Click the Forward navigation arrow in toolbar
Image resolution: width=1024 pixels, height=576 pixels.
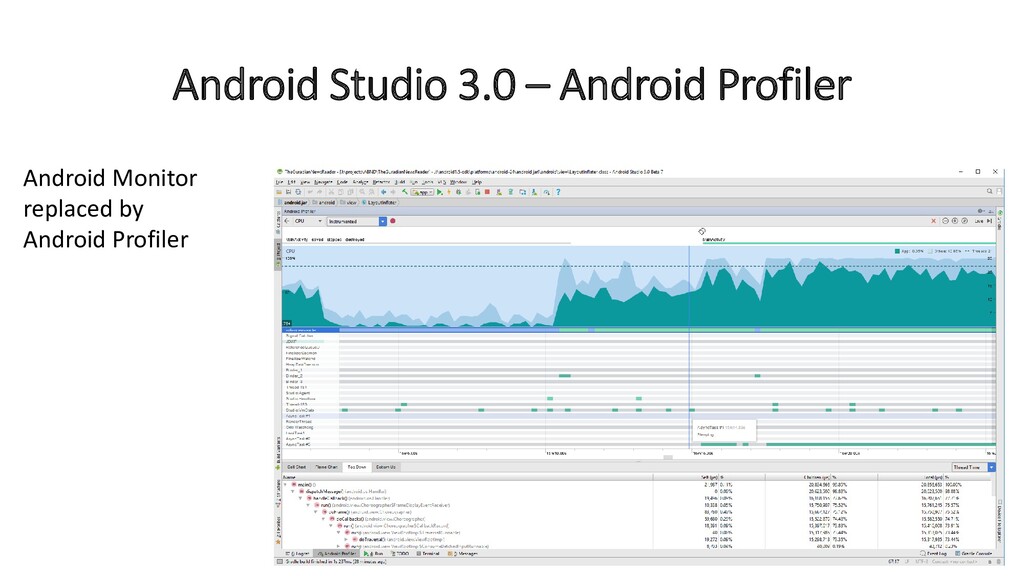pos(392,192)
